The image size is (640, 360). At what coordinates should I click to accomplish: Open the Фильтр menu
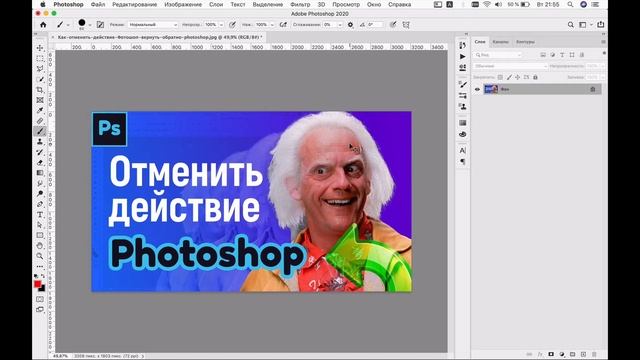(x=300, y=4)
